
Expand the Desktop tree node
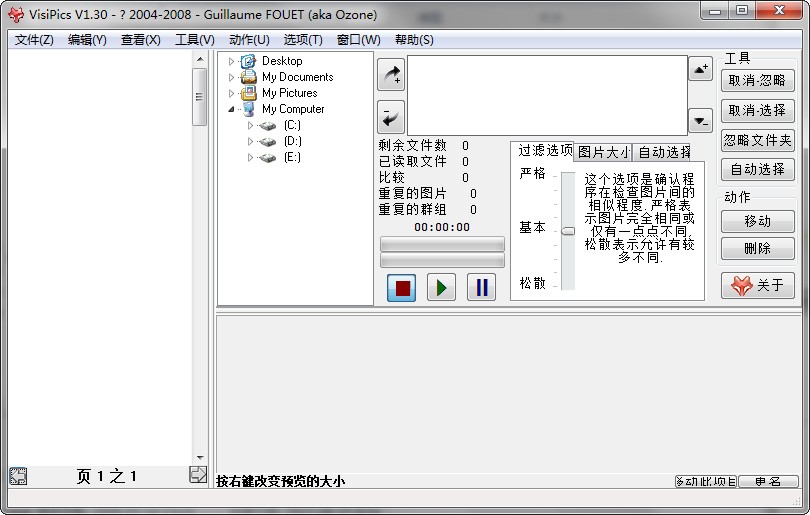(231, 61)
